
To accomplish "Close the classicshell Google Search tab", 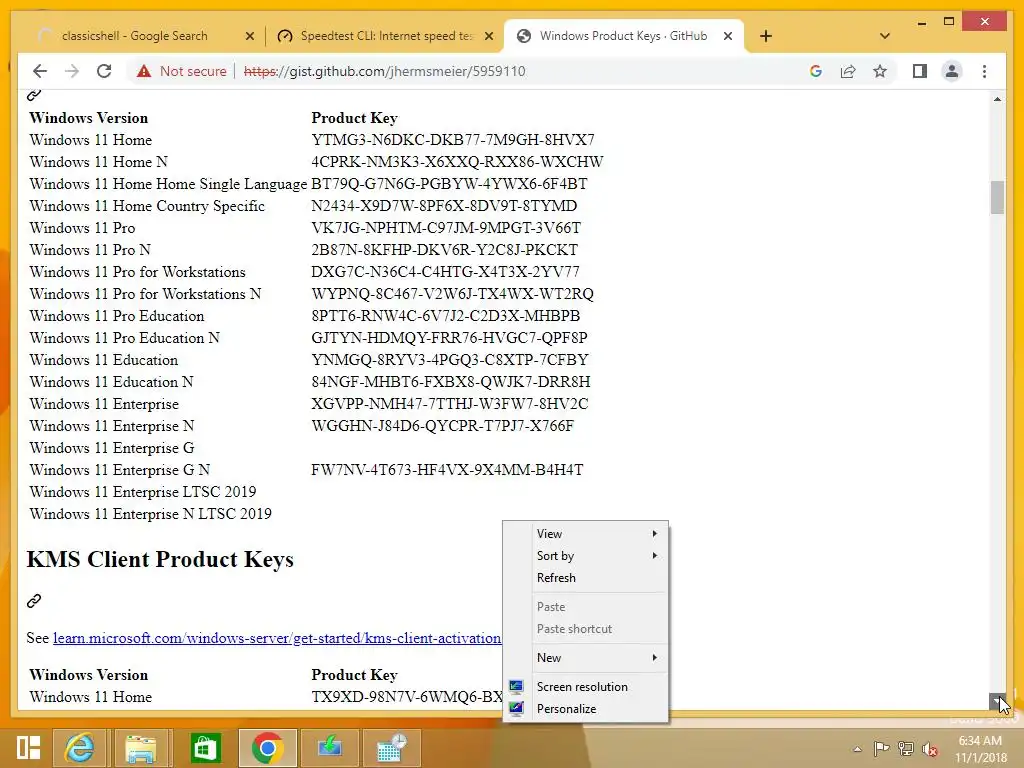I will pyautogui.click(x=249, y=36).
